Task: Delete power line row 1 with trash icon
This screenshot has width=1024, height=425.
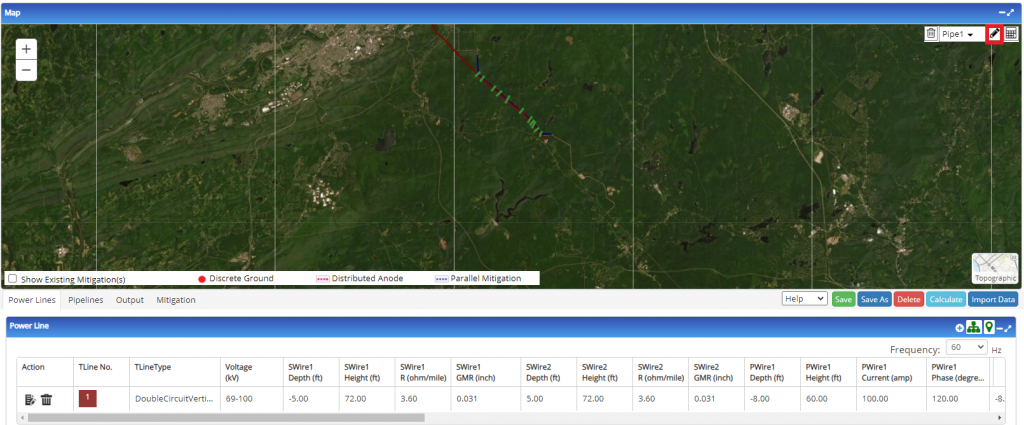Action: click(46, 399)
